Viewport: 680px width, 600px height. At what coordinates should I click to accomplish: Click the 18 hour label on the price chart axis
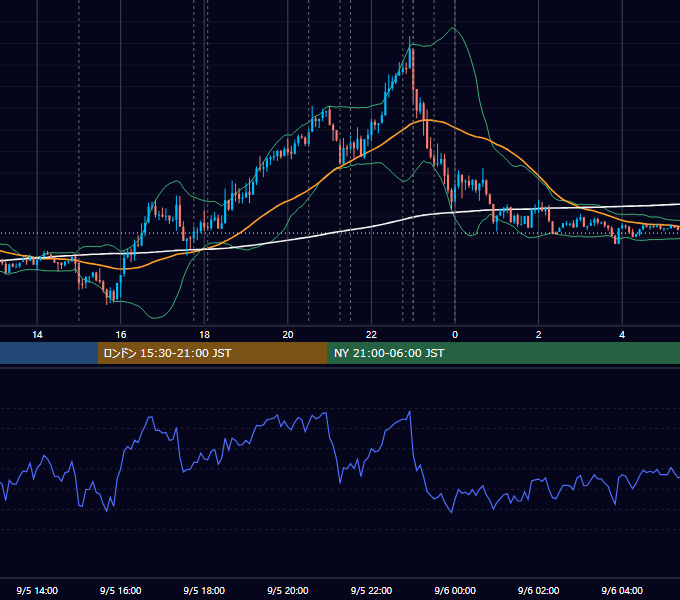[204, 335]
